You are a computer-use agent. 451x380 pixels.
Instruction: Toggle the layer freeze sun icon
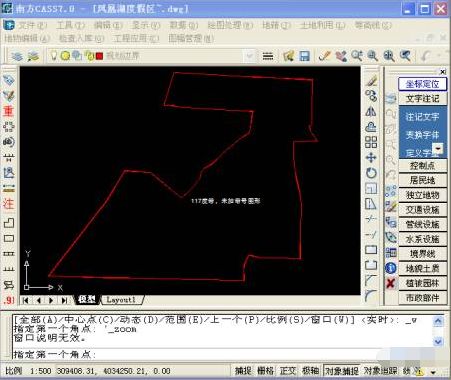(x=65, y=56)
